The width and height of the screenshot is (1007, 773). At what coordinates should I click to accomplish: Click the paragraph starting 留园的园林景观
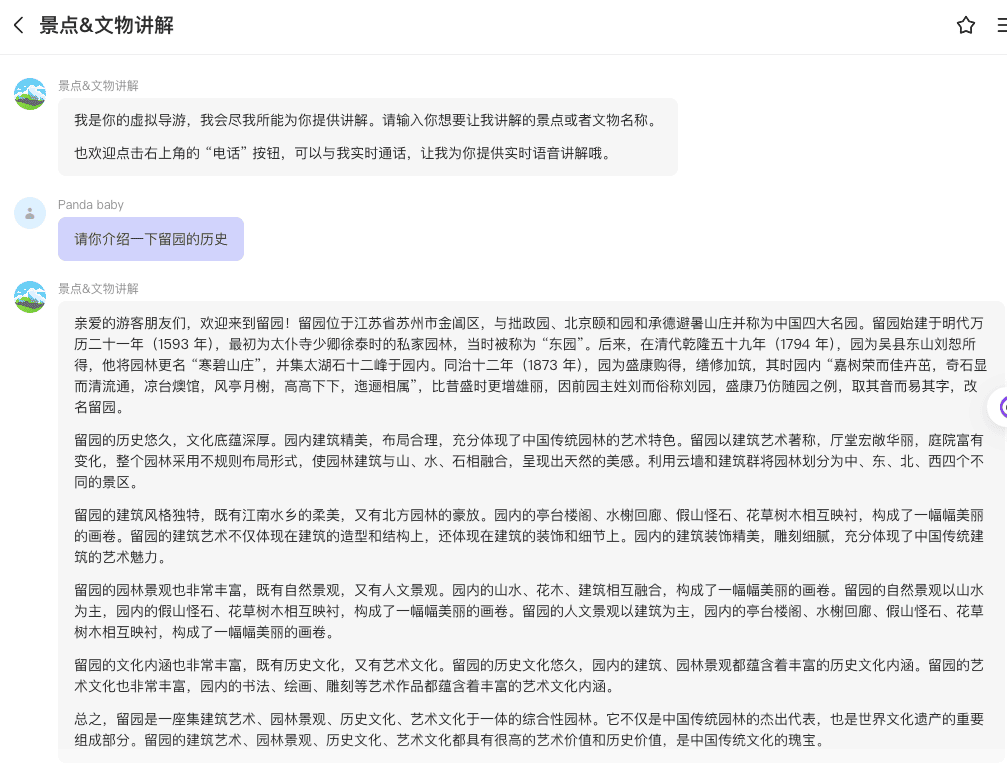tap(530, 610)
